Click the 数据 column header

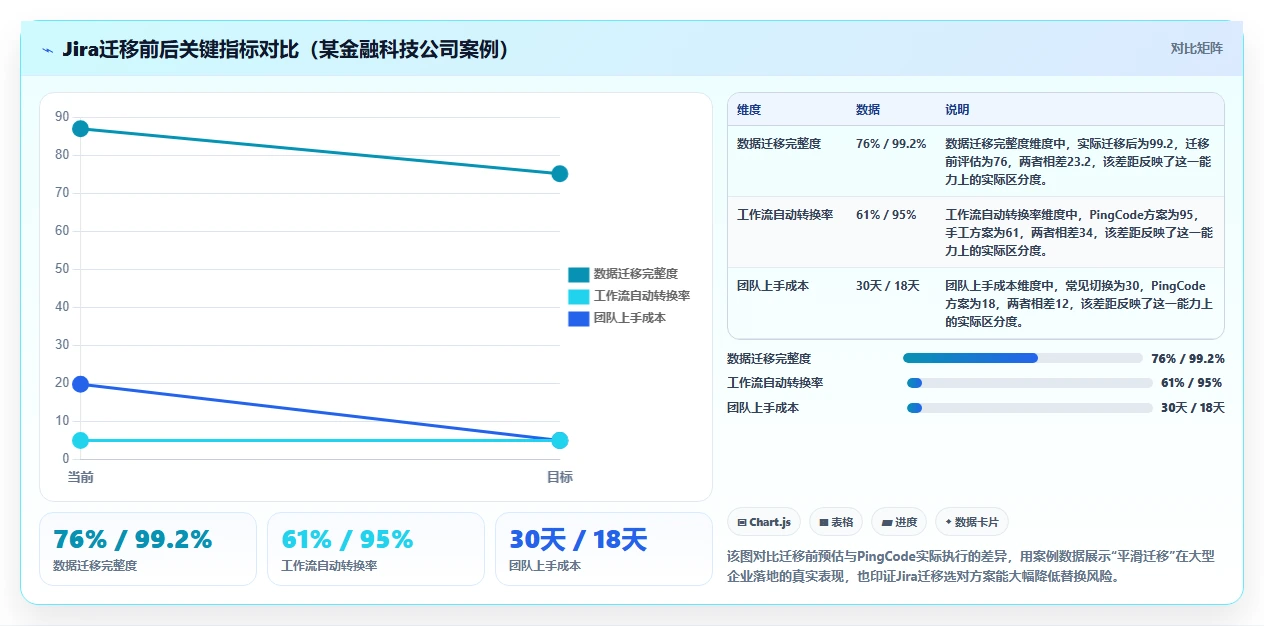click(868, 110)
